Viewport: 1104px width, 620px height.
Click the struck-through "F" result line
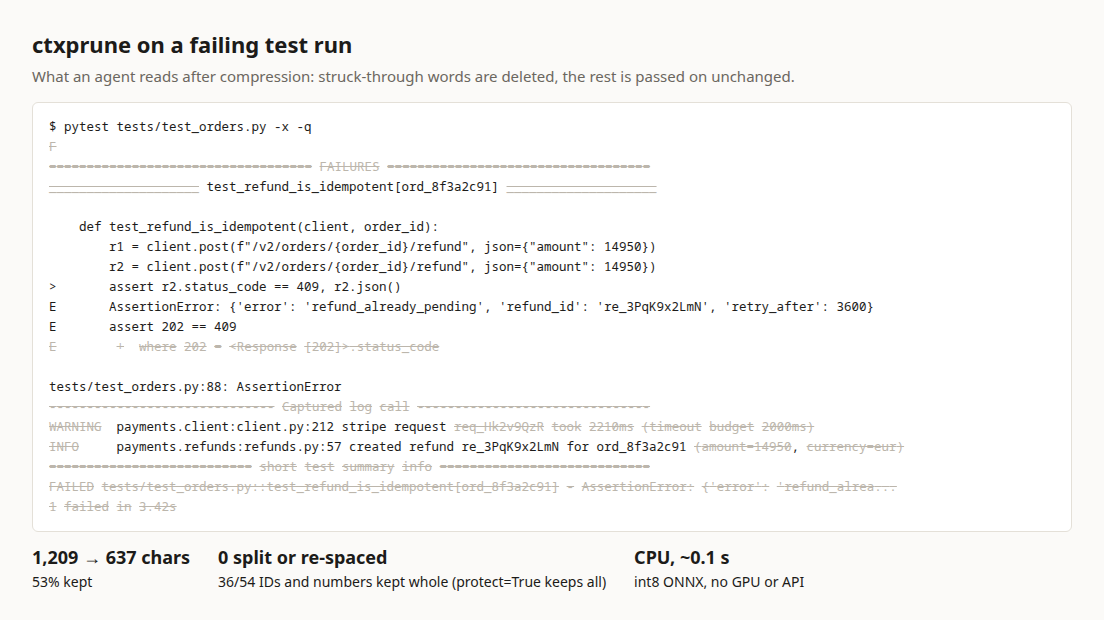tap(53, 147)
